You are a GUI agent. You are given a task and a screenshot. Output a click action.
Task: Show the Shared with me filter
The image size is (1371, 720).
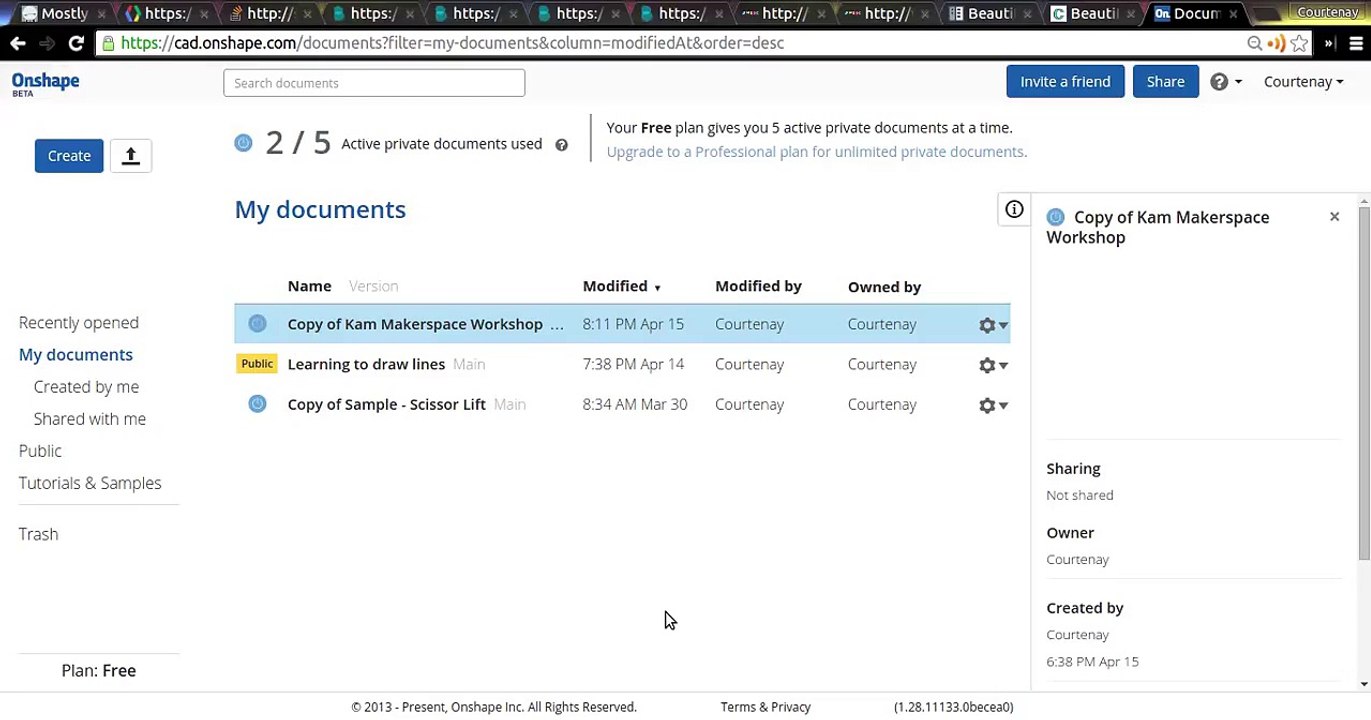tap(90, 418)
